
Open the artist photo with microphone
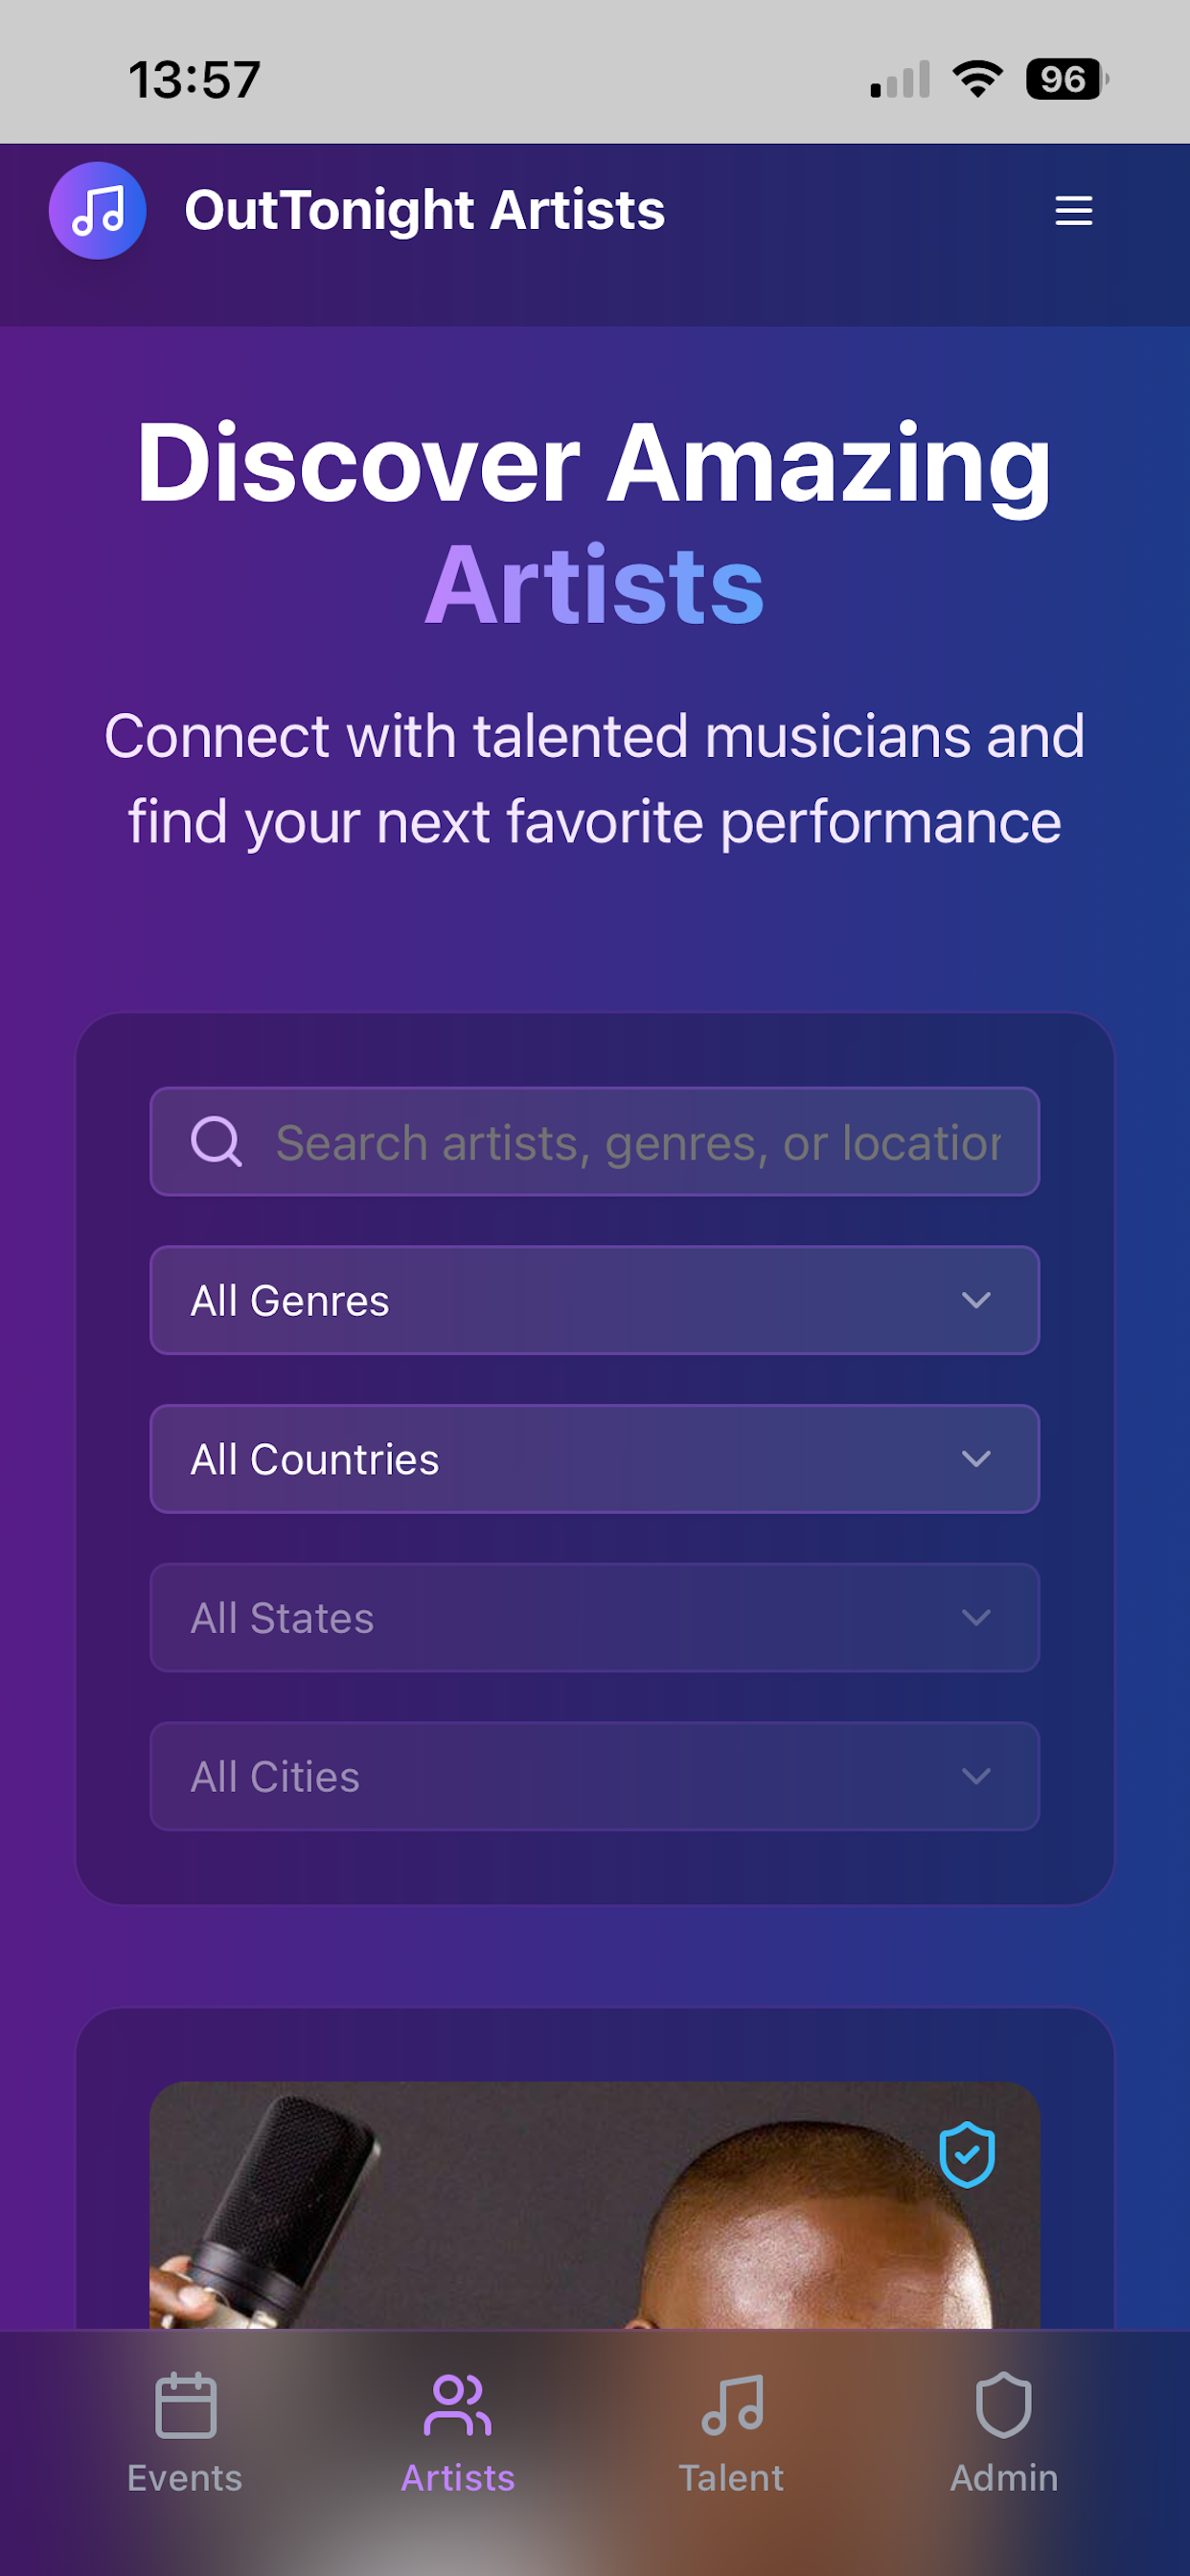(595, 2205)
